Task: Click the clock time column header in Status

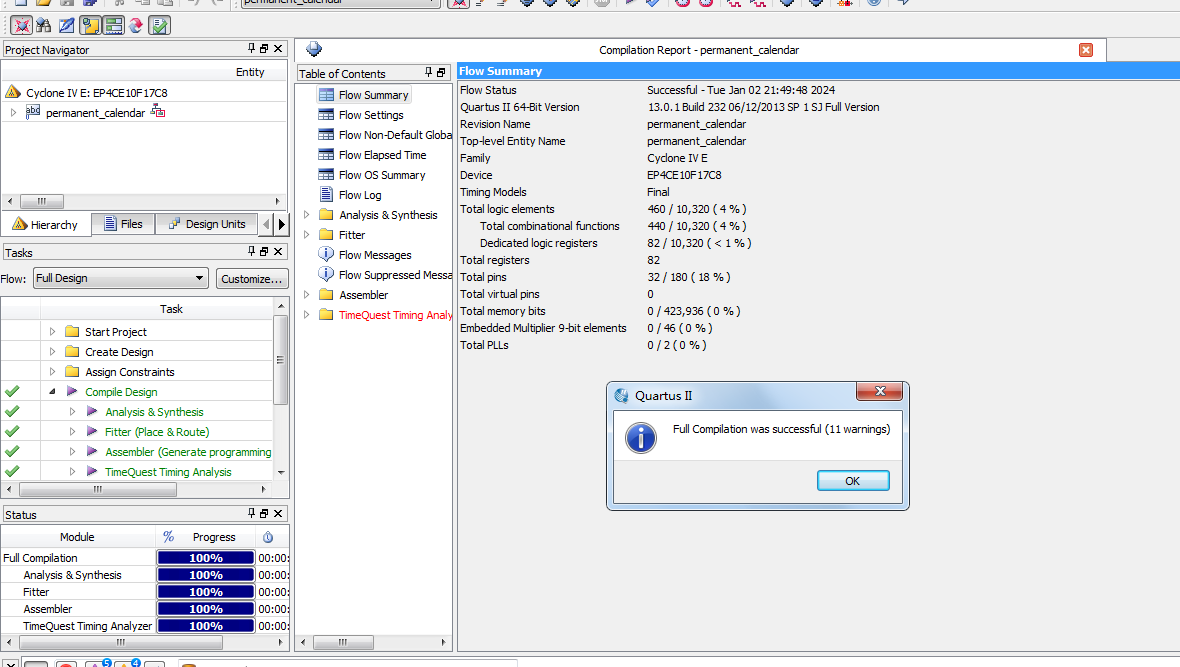Action: [268, 537]
